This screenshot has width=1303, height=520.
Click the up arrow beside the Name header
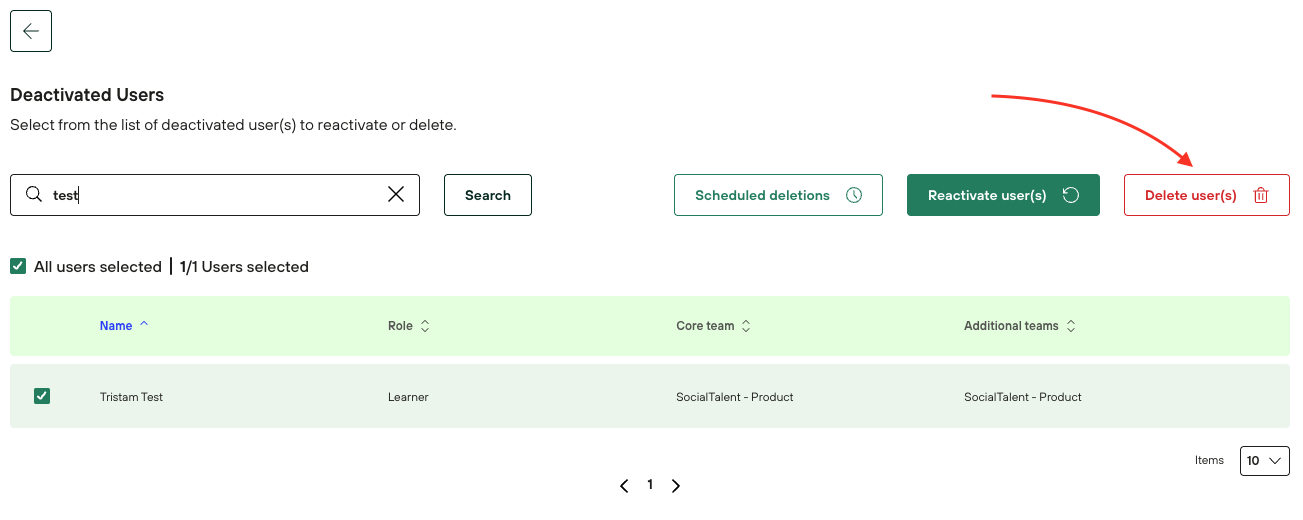click(x=144, y=325)
